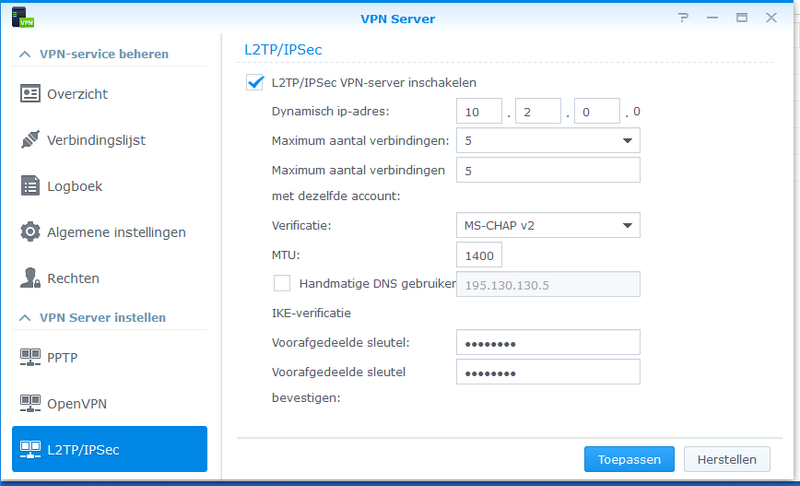Open the Verificatie MS-CHAP v2 dropdown
This screenshot has height=486, width=800.
[x=547, y=226]
